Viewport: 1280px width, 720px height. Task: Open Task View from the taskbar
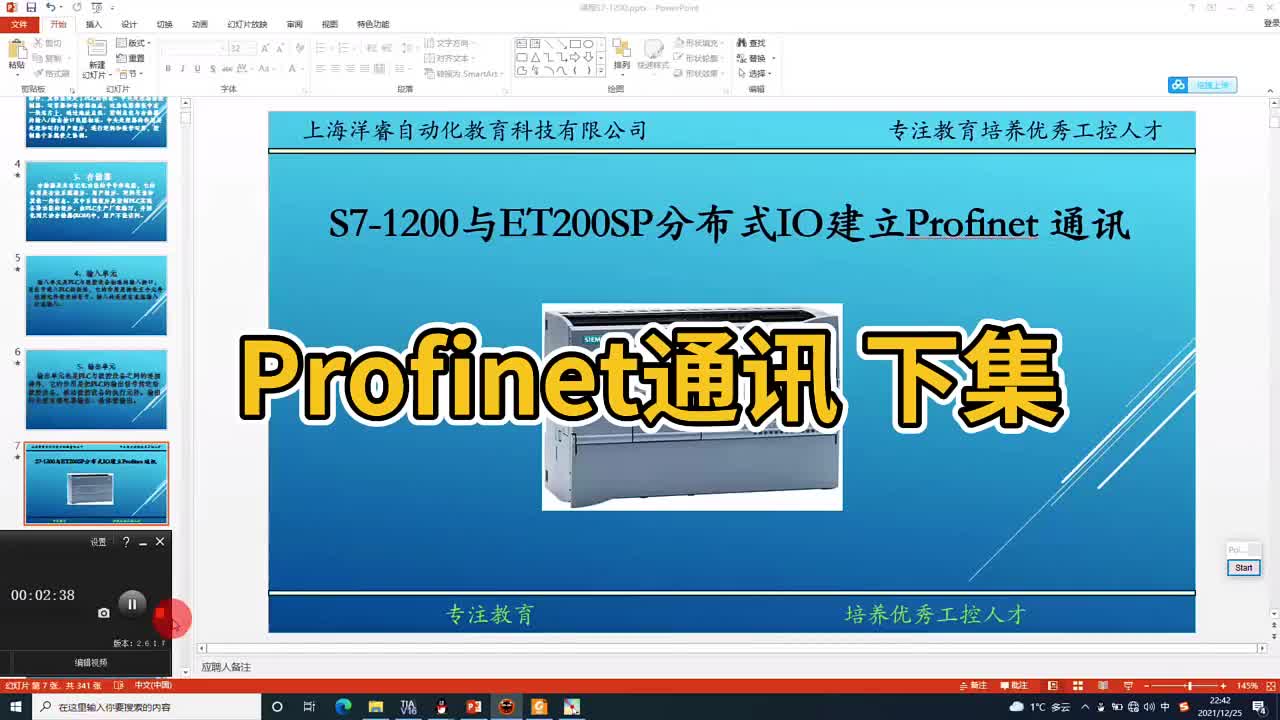coord(310,706)
